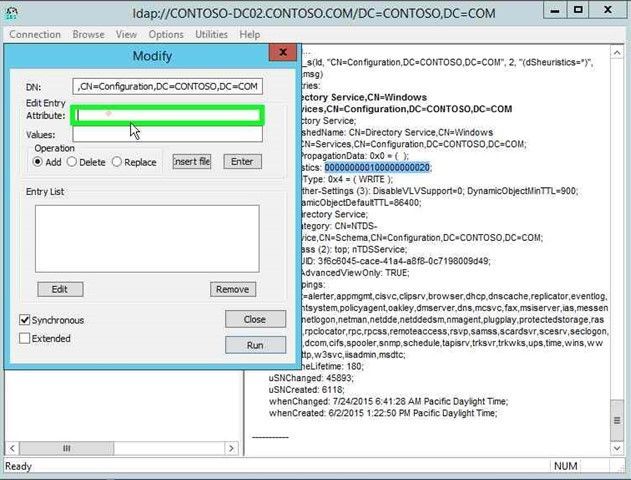Click the LDP application icon in title bar

tap(11, 13)
